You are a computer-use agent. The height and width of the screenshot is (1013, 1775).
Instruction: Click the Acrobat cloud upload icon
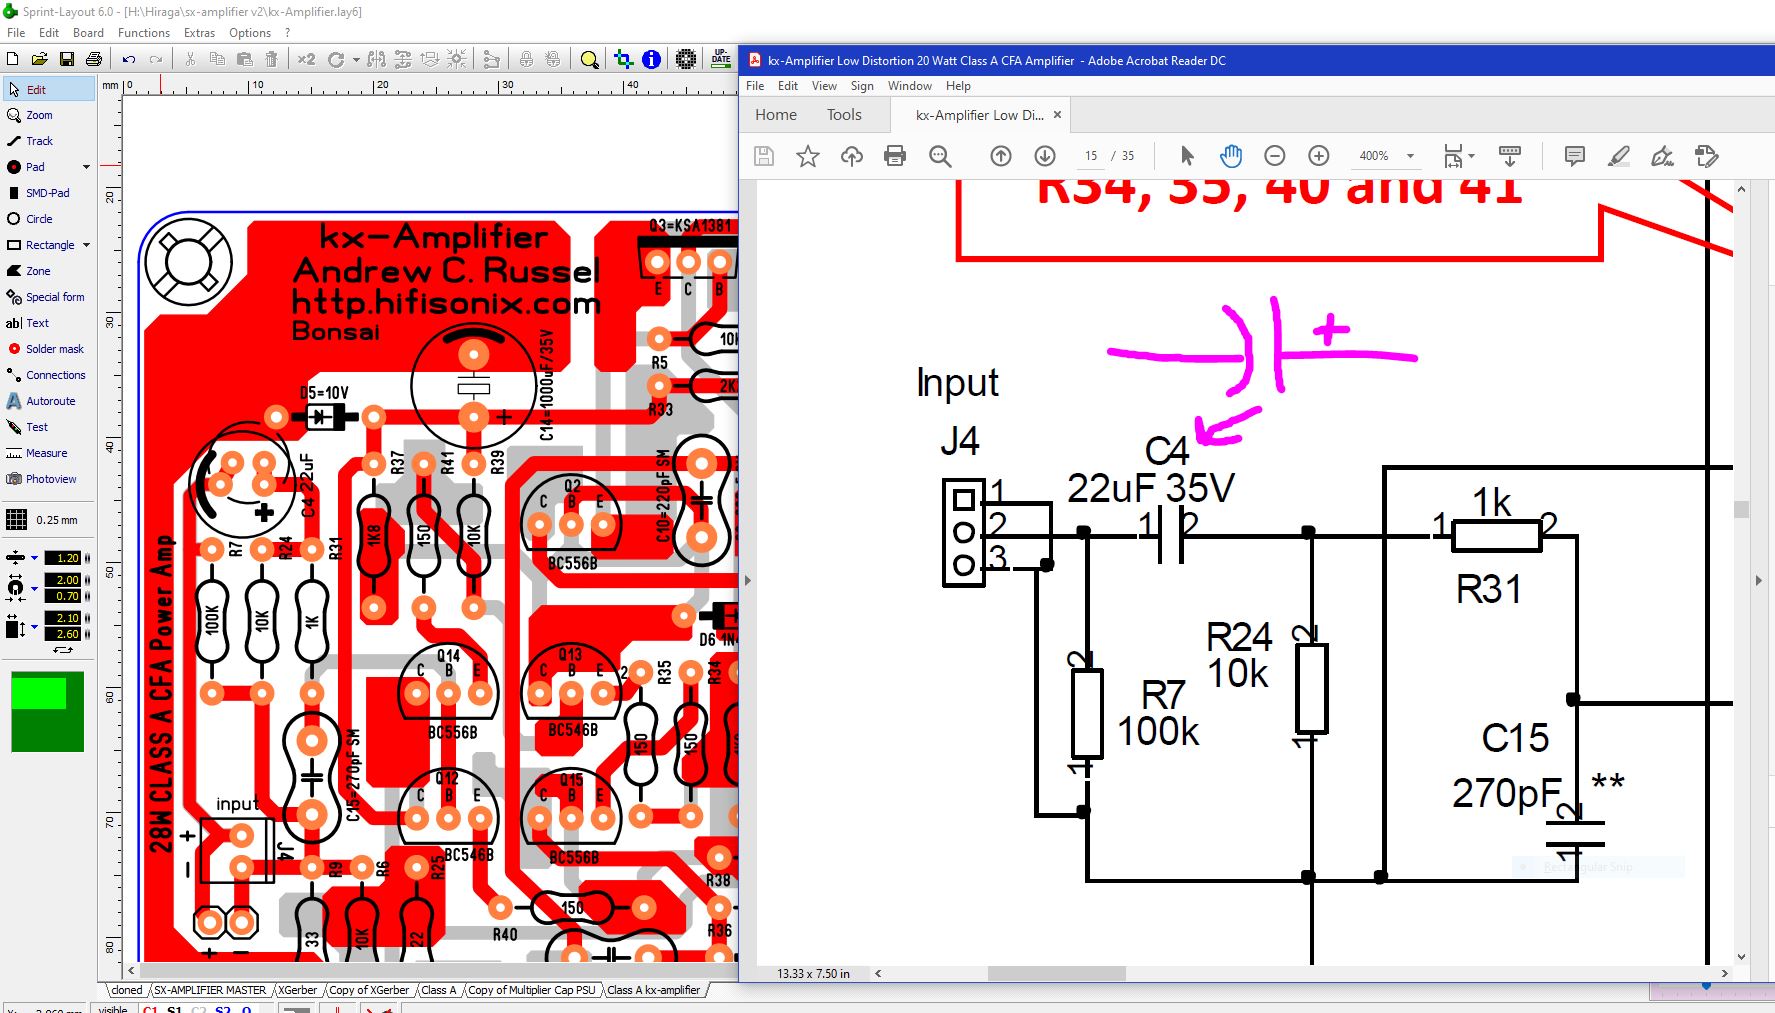pyautogui.click(x=852, y=156)
